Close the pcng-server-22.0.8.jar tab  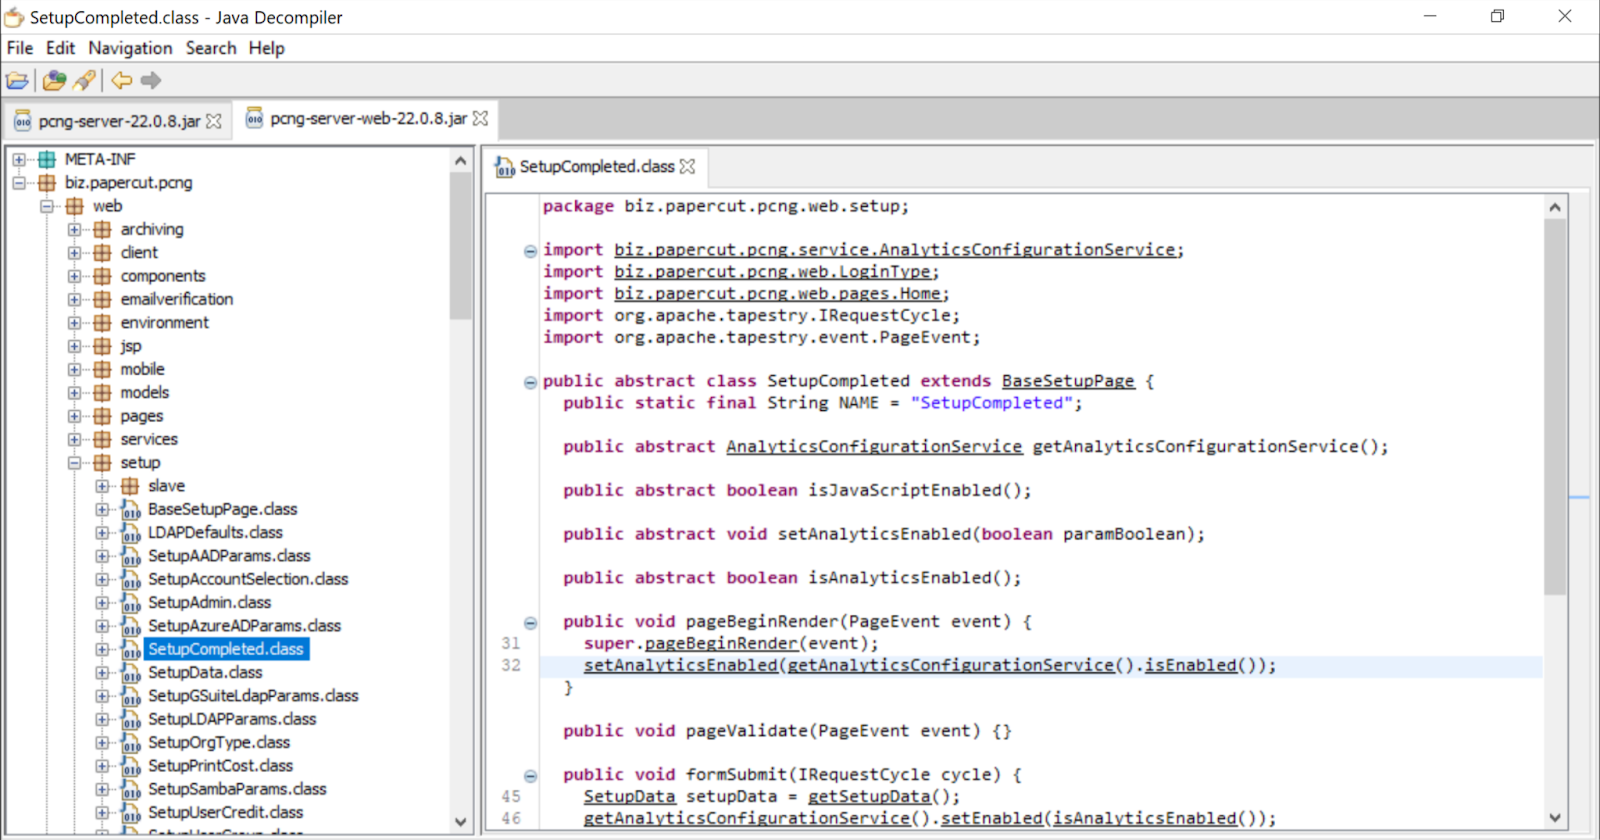pyautogui.click(x=214, y=121)
